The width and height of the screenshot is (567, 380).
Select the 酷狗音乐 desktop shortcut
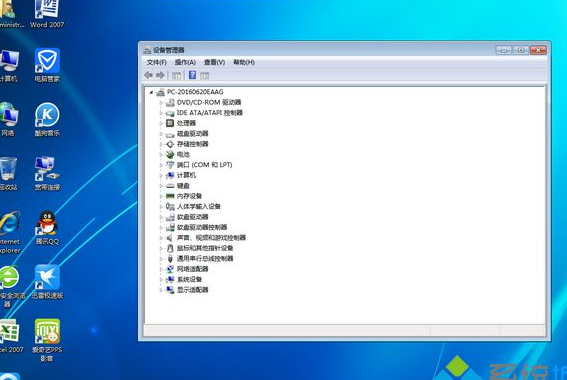point(47,119)
